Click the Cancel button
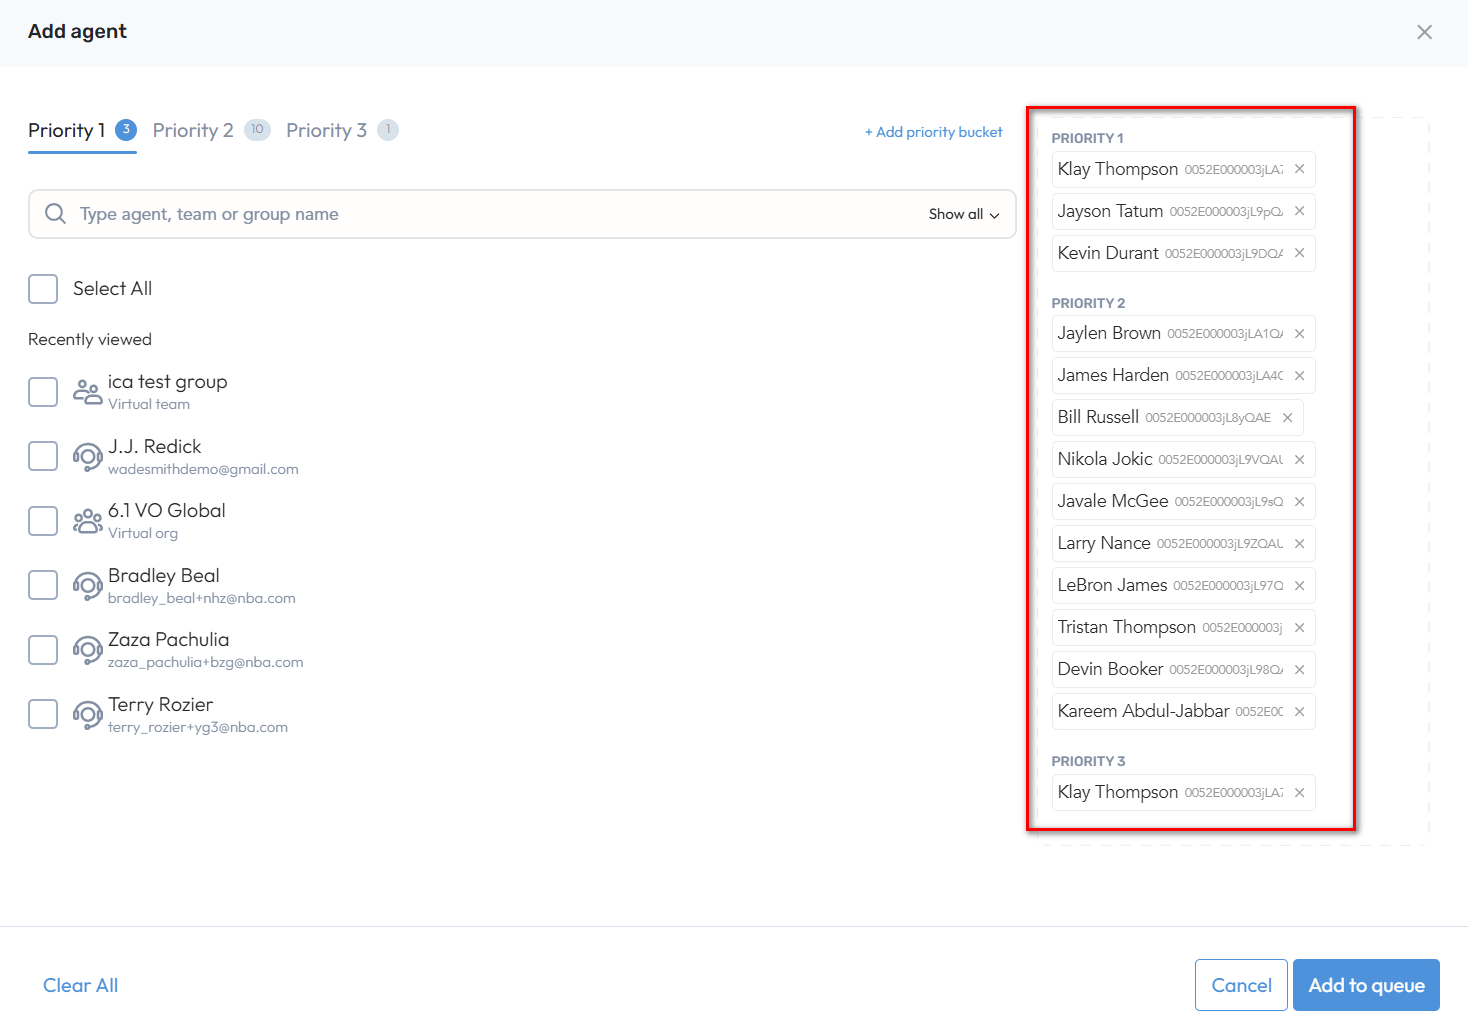Image resolution: width=1468 pixels, height=1033 pixels. tap(1241, 985)
